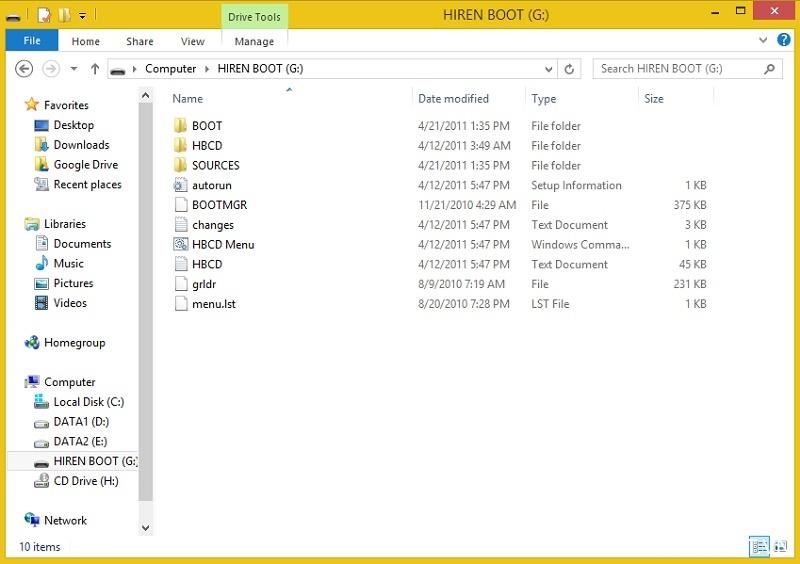Click the Search HIREN BOOT (G:) field
This screenshot has width=800, height=564.
point(679,69)
